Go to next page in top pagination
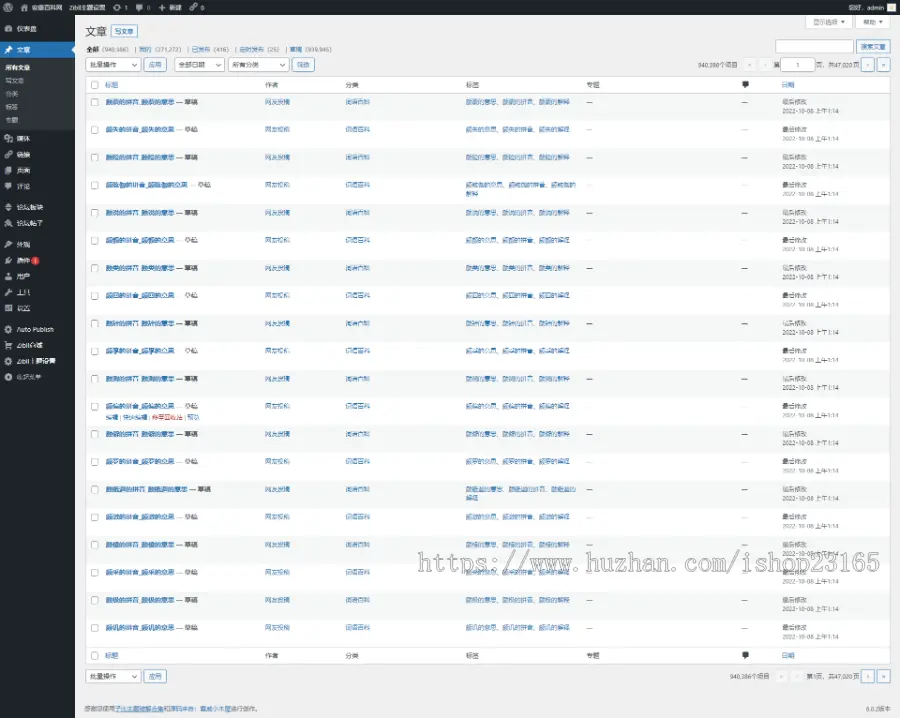This screenshot has height=718, width=900. coord(868,65)
